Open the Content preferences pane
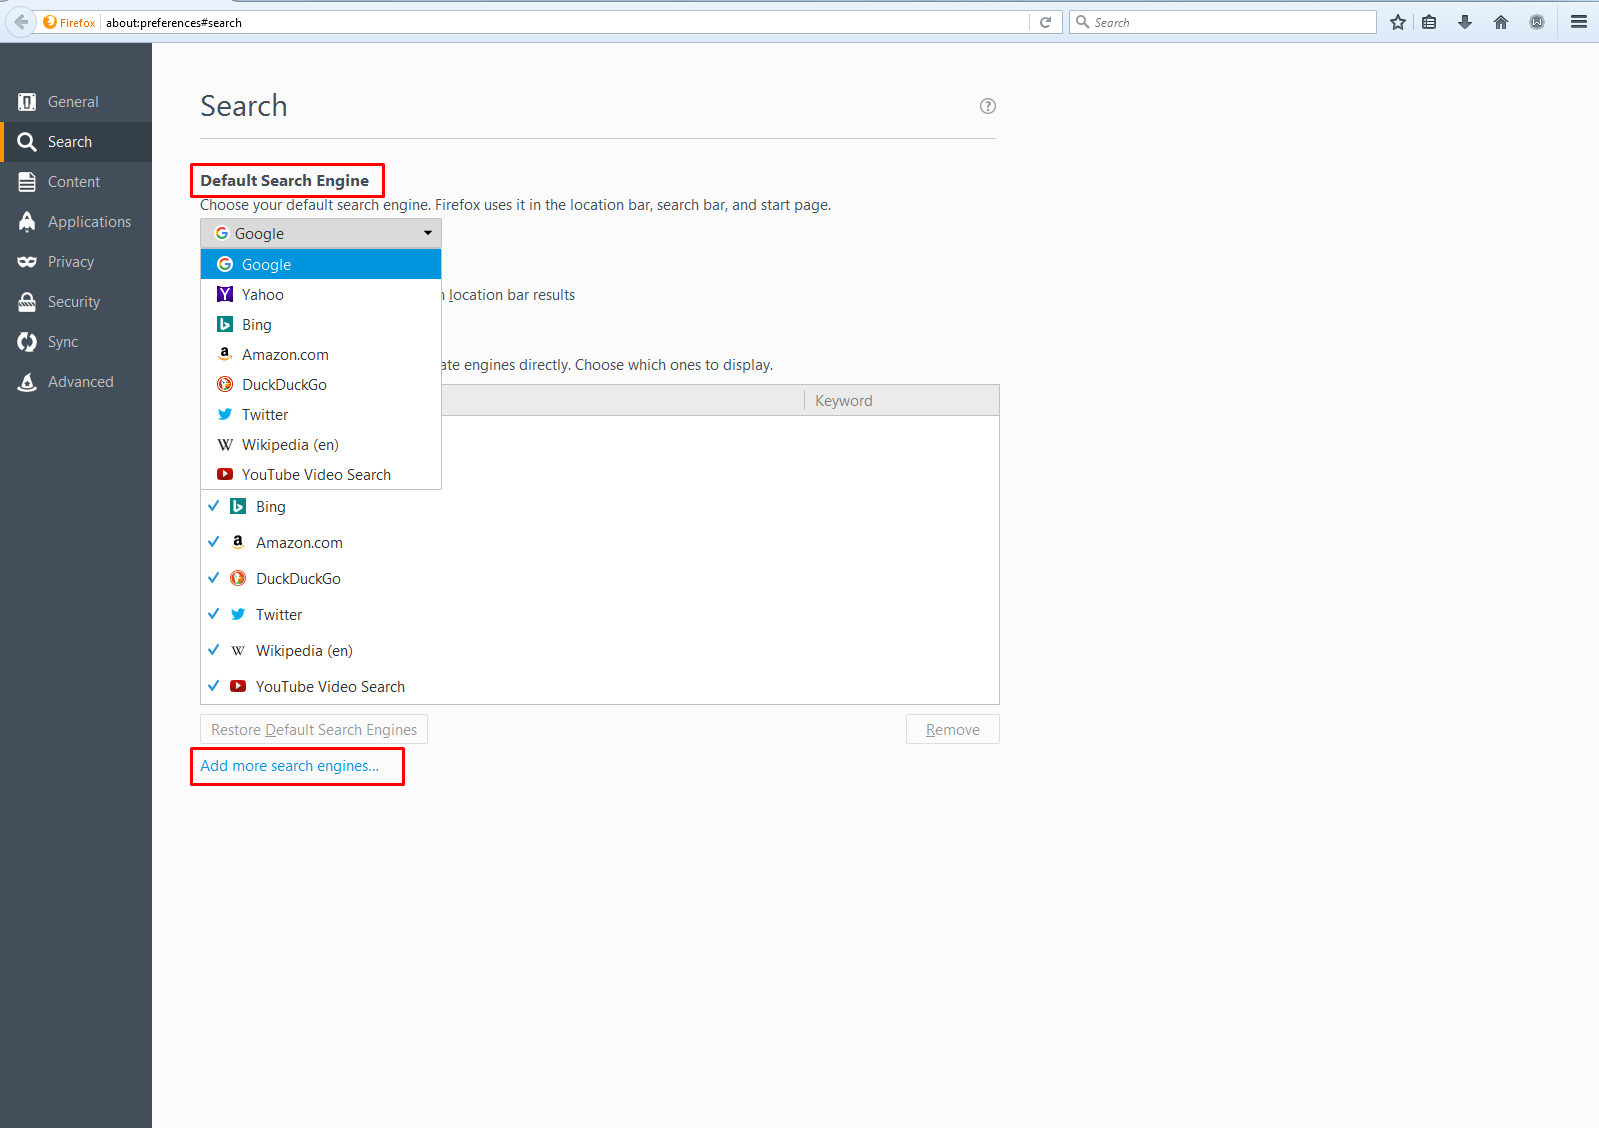This screenshot has width=1599, height=1128. pyautogui.click(x=76, y=182)
